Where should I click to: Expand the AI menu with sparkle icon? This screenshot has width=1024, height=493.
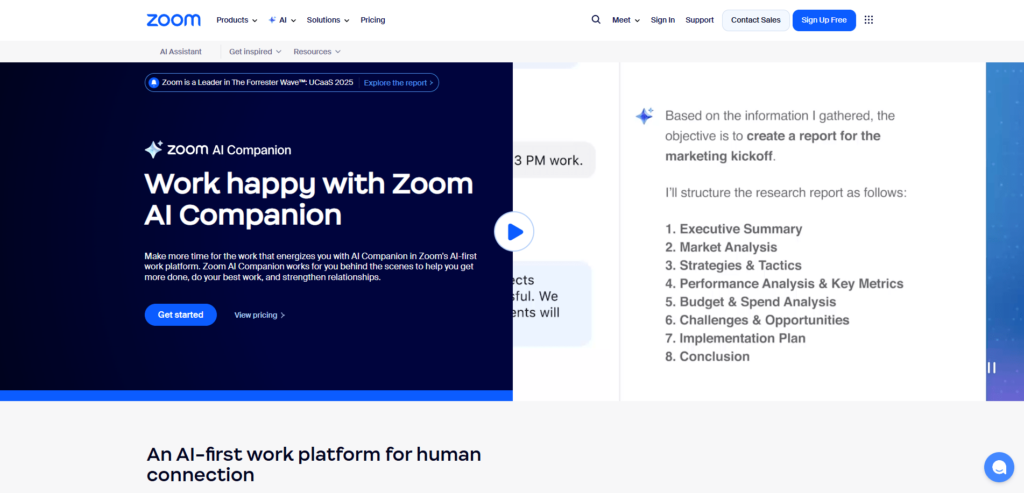coord(282,20)
